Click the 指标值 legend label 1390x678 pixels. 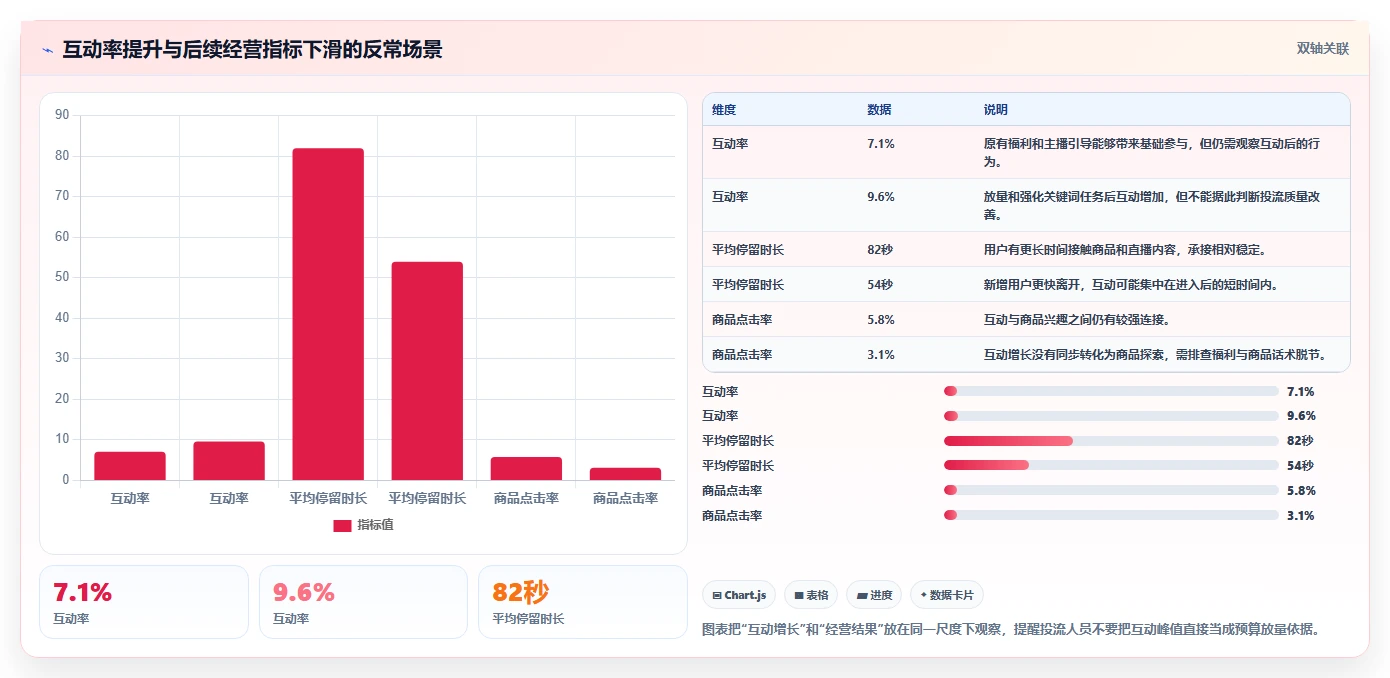click(376, 525)
